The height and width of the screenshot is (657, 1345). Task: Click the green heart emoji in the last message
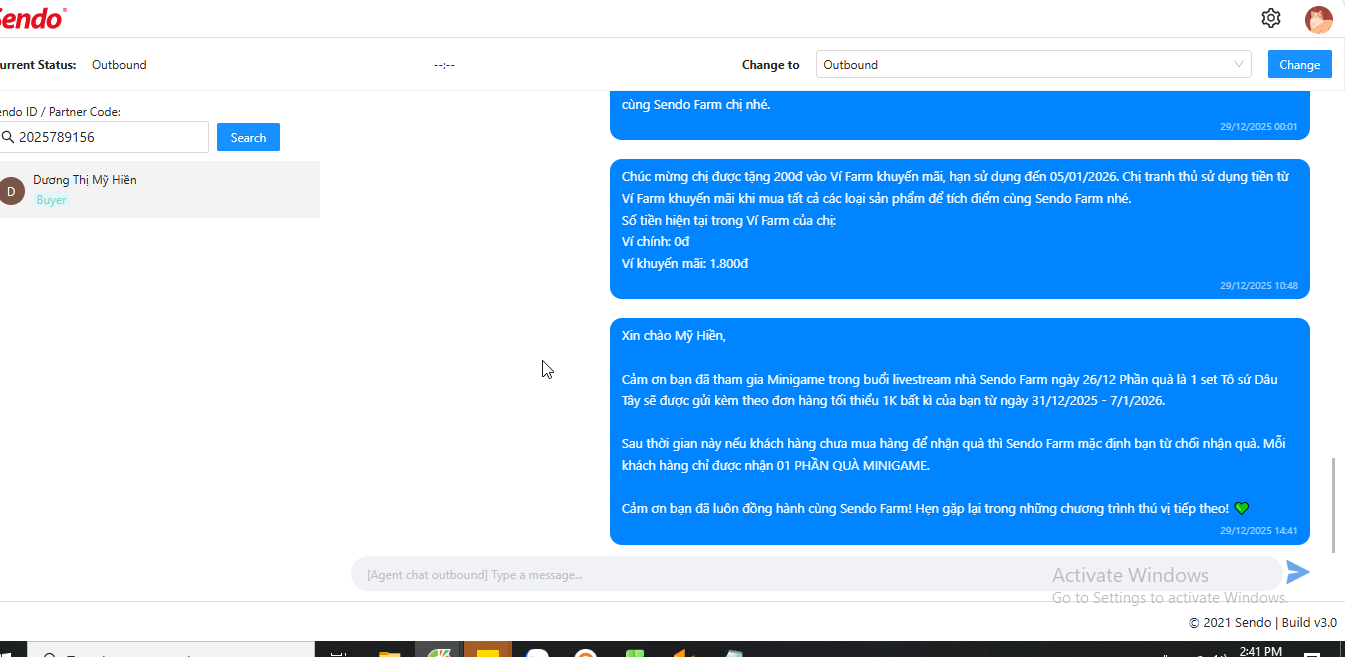(1242, 509)
